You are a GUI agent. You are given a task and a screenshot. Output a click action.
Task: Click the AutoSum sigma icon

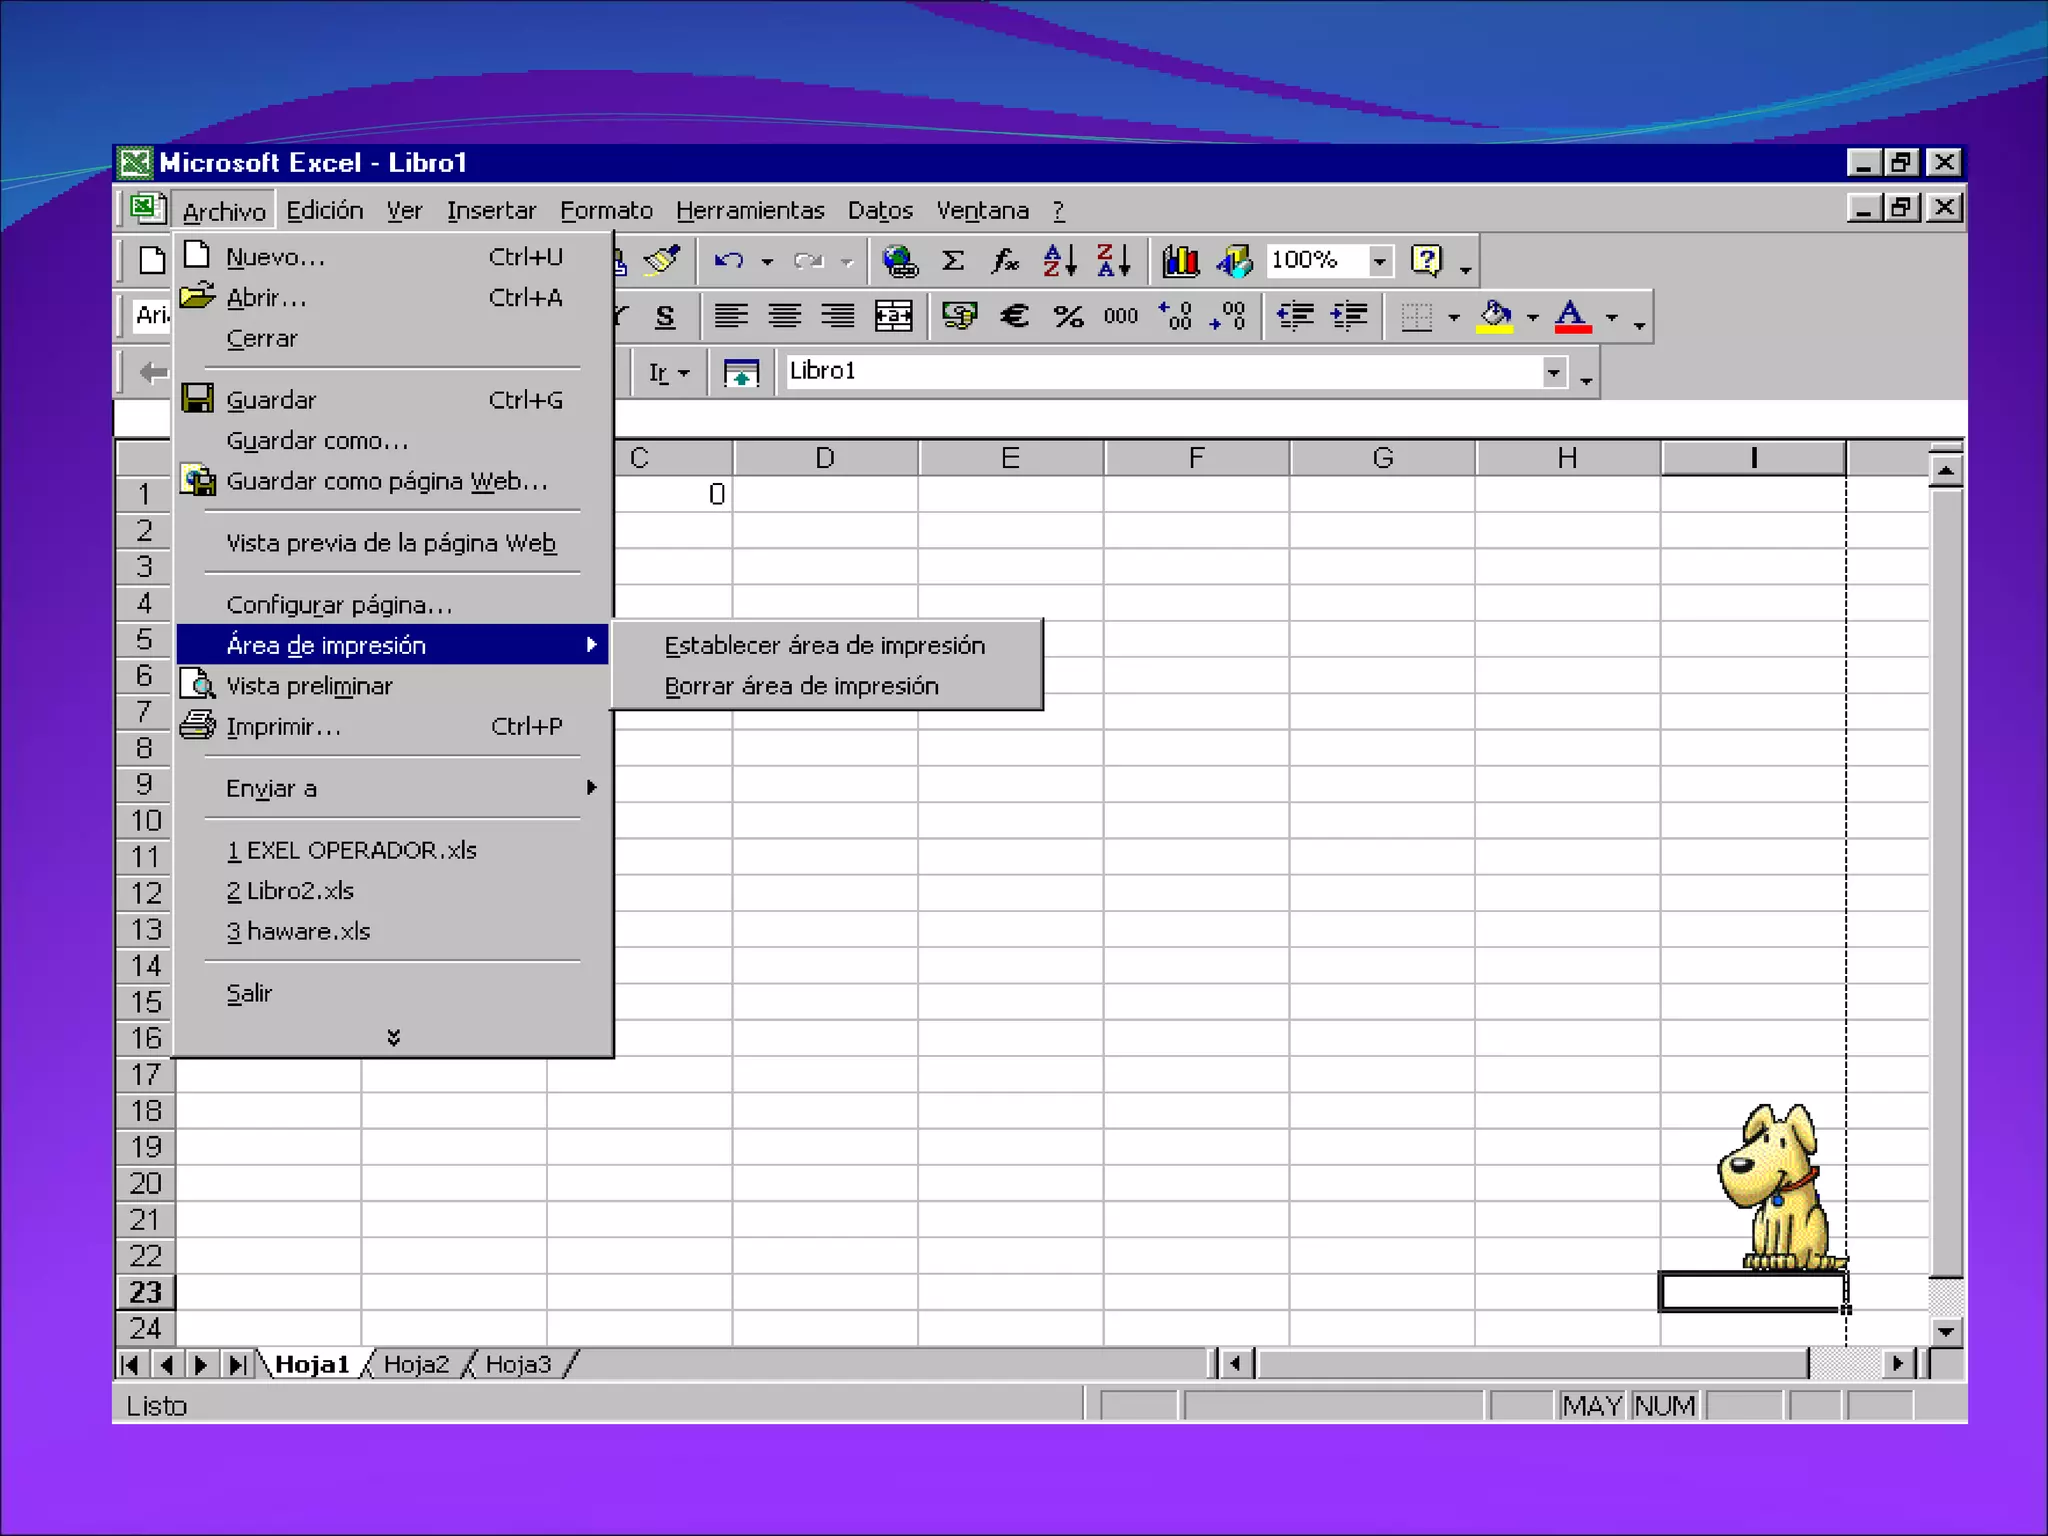pyautogui.click(x=953, y=261)
